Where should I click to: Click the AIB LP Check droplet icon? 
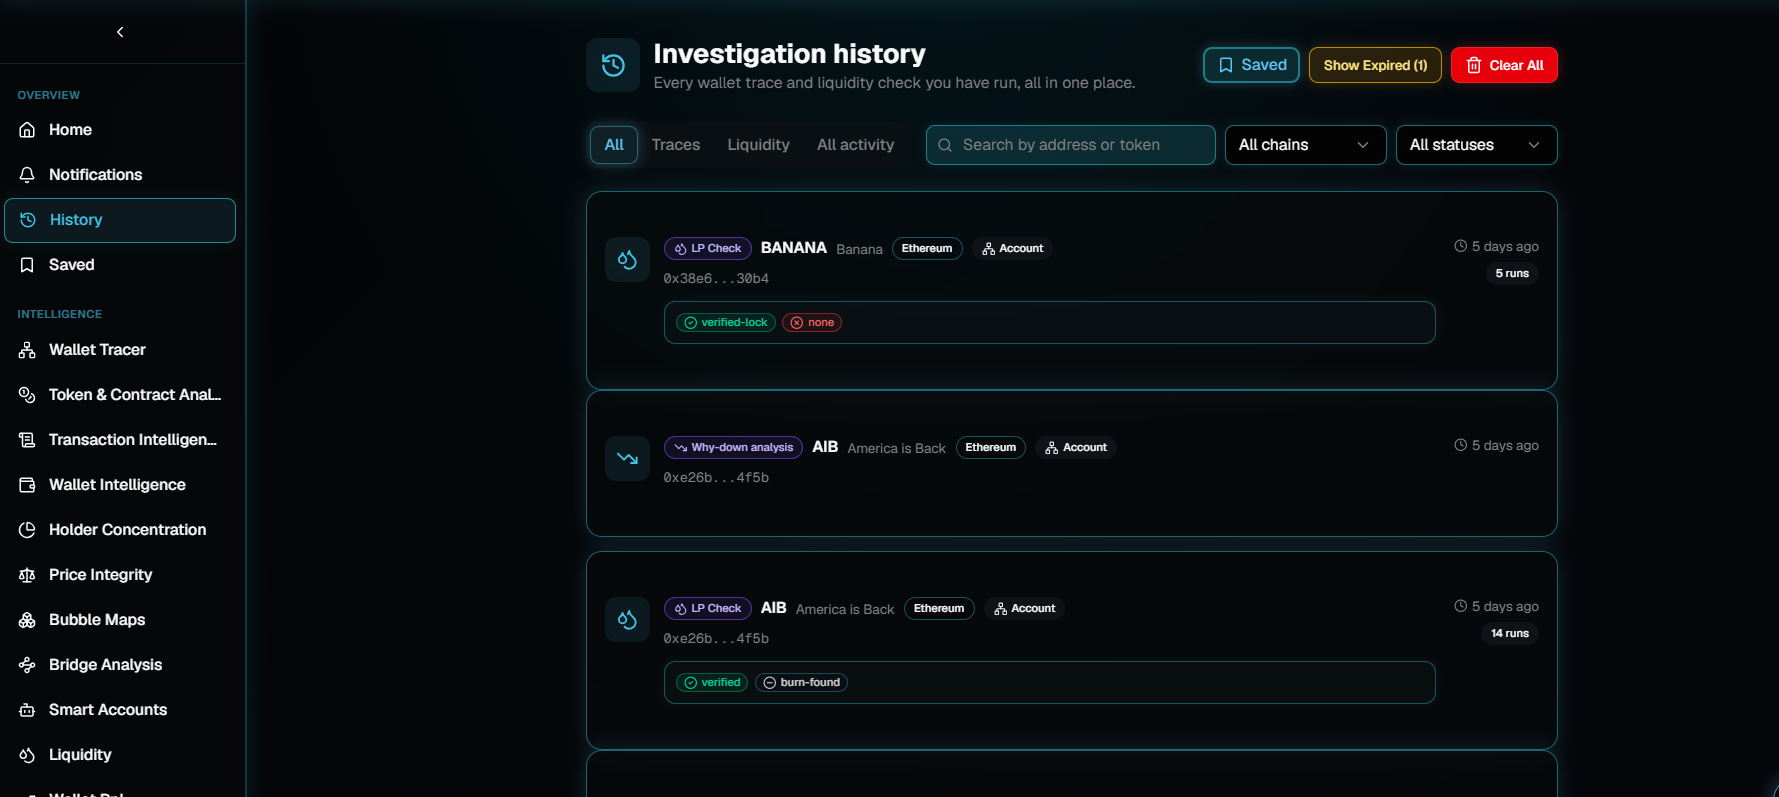(627, 619)
